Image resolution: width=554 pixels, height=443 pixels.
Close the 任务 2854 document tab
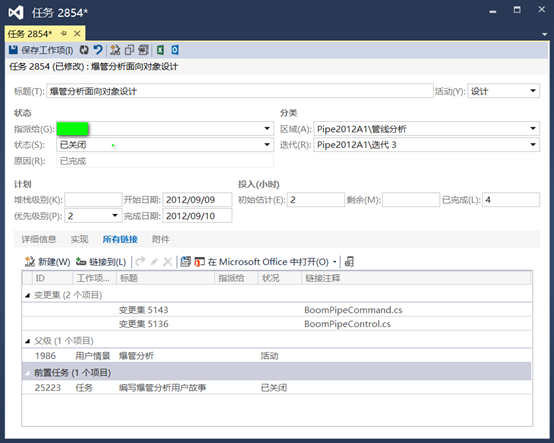77,34
